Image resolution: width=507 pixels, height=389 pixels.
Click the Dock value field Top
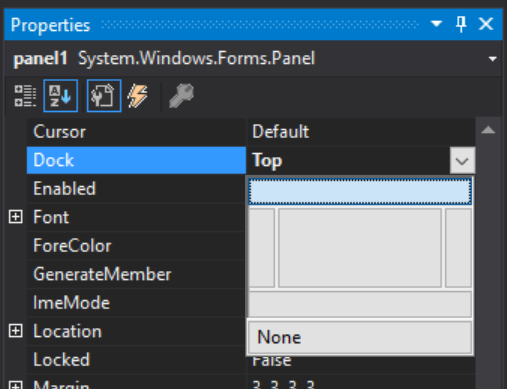tap(348, 160)
